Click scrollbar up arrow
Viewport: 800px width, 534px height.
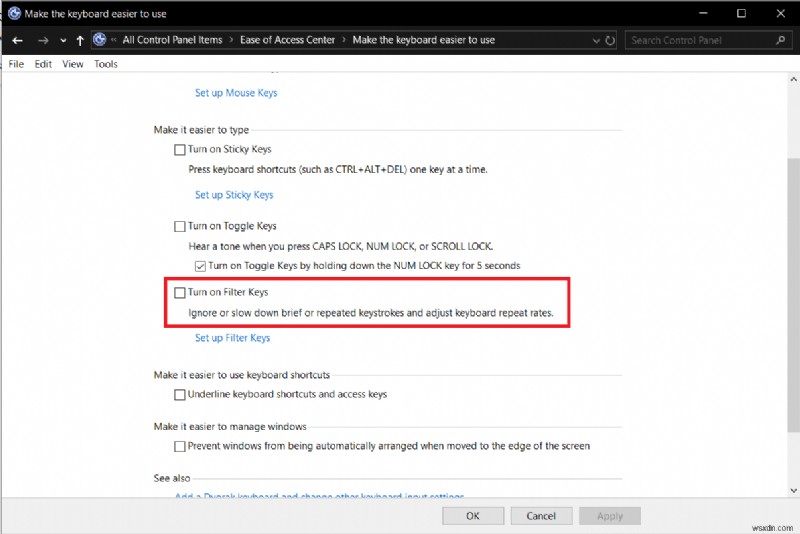click(x=793, y=79)
